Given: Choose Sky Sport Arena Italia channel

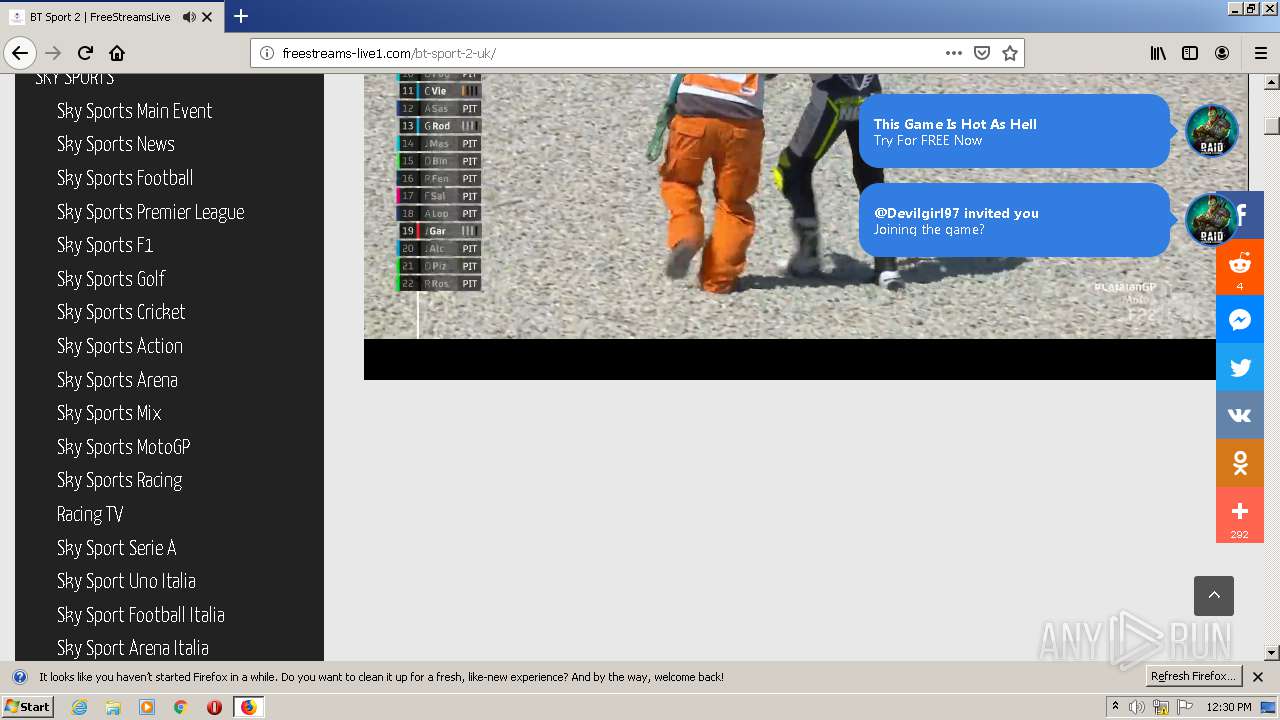Looking at the screenshot, I should coord(132,648).
